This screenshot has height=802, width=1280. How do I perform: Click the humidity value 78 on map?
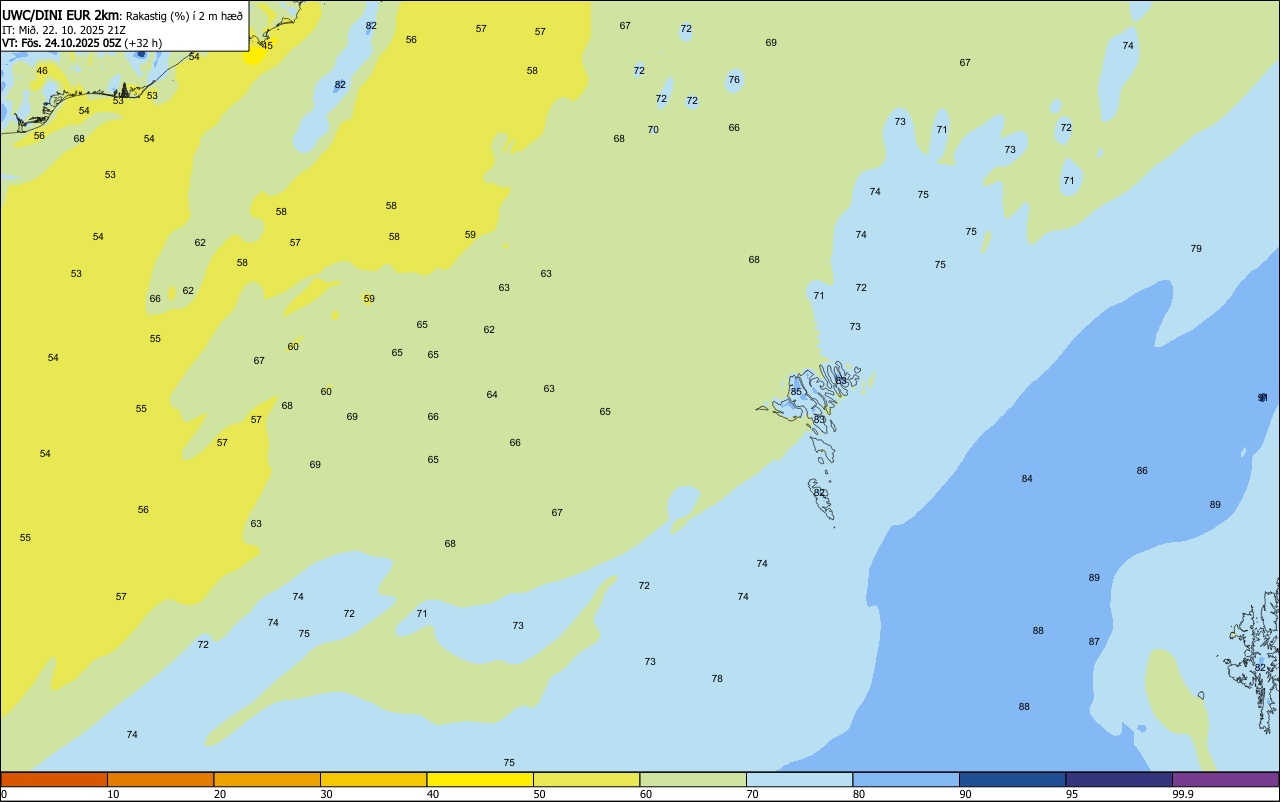pos(717,679)
